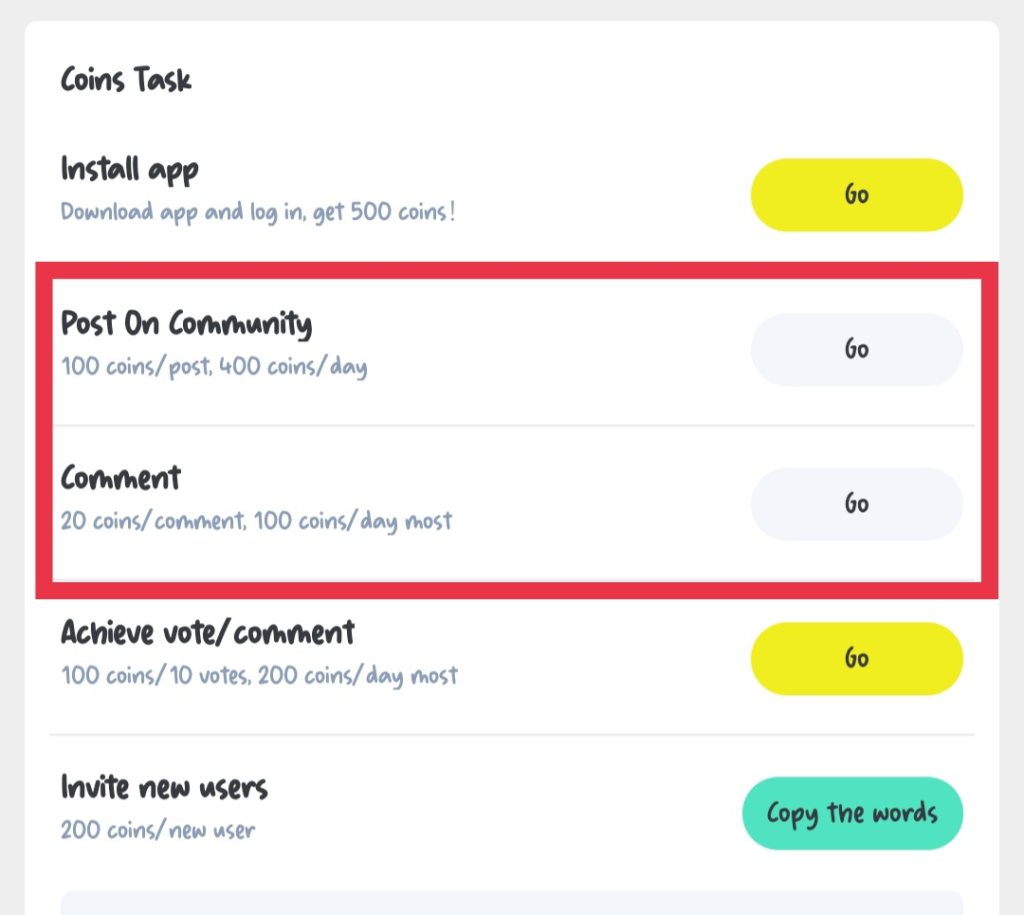The width and height of the screenshot is (1024, 915).
Task: Select the Install app task title
Action: click(129, 169)
